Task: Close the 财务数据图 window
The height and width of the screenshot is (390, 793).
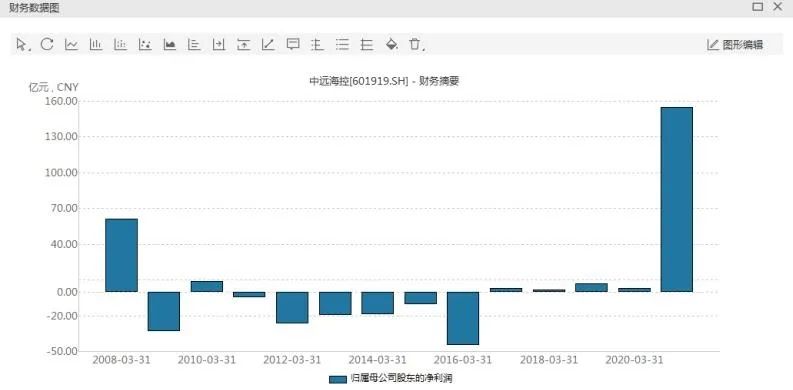Action: point(777,7)
